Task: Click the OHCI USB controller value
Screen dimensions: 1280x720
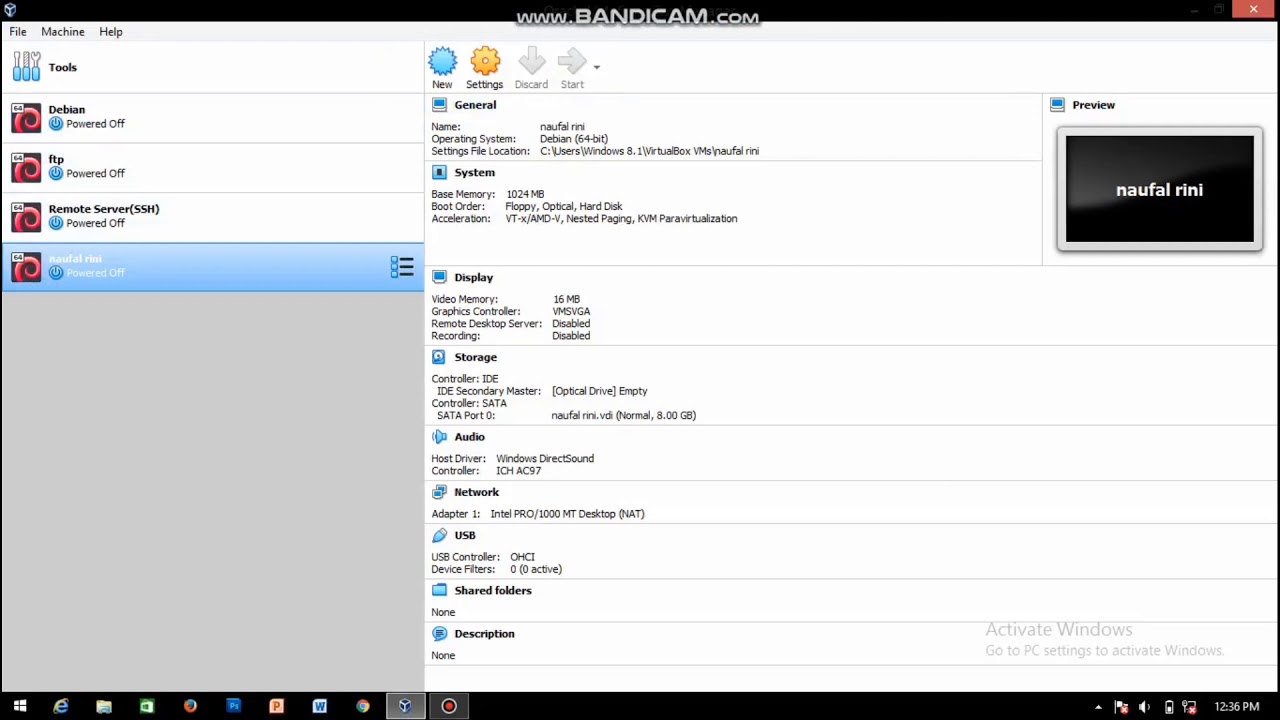Action: [x=522, y=557]
